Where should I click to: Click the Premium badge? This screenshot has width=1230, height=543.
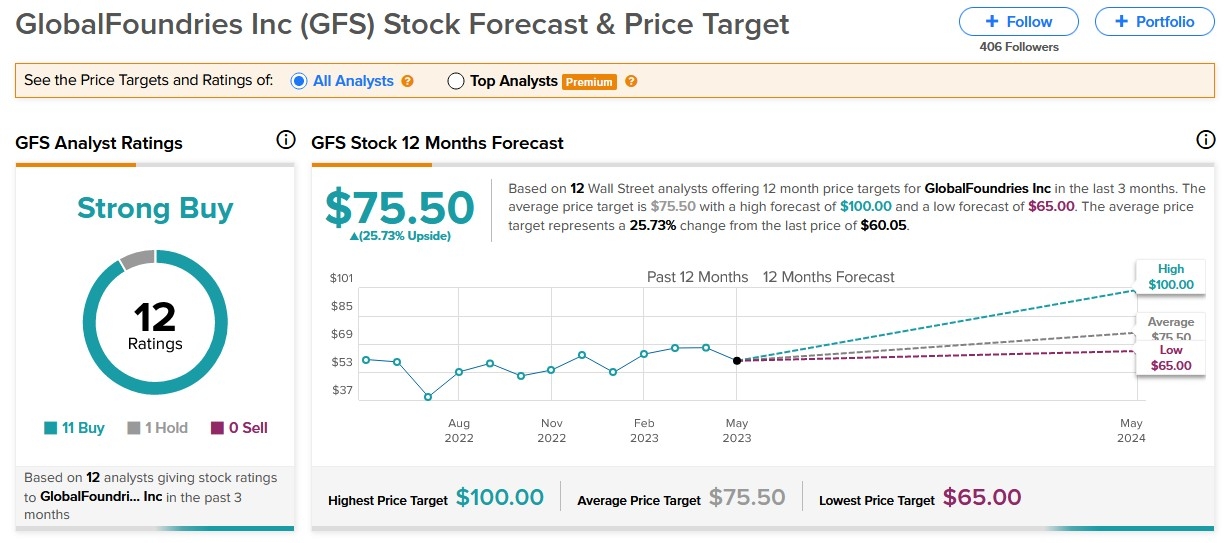coord(588,82)
